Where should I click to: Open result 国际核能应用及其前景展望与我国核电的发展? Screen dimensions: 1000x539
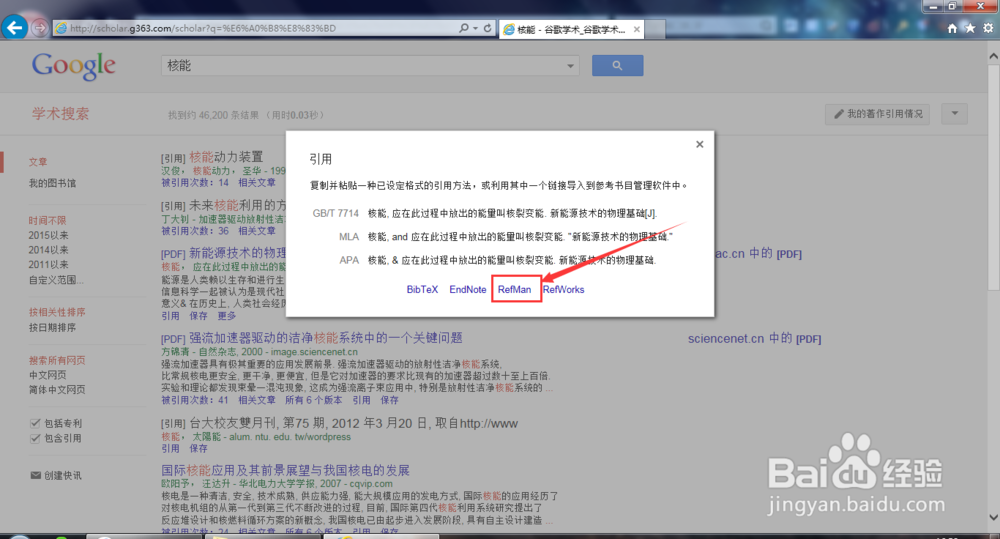[x=285, y=470]
